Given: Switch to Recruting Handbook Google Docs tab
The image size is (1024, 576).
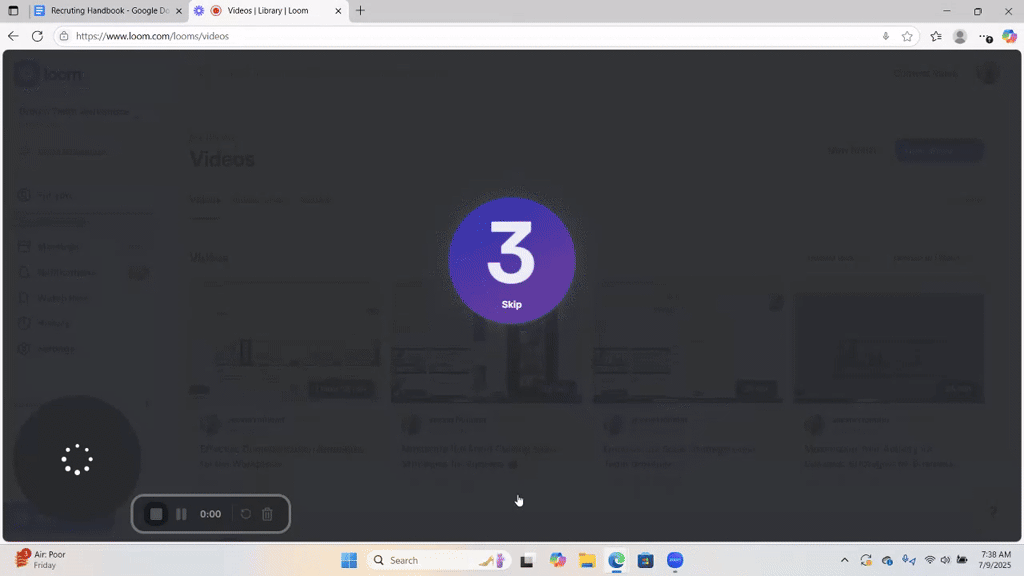Looking at the screenshot, I should tap(110, 10).
